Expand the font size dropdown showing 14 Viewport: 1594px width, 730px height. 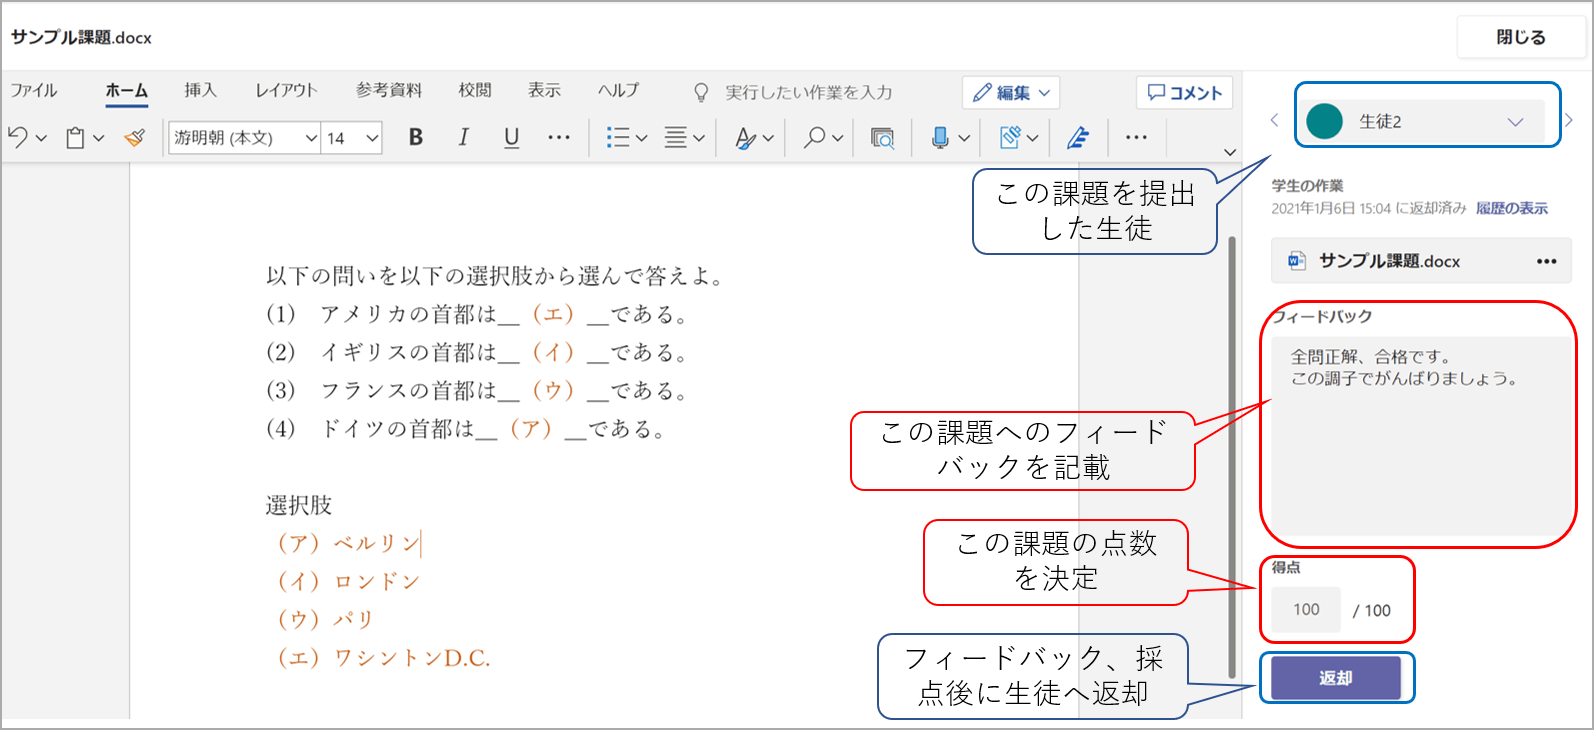(x=353, y=138)
